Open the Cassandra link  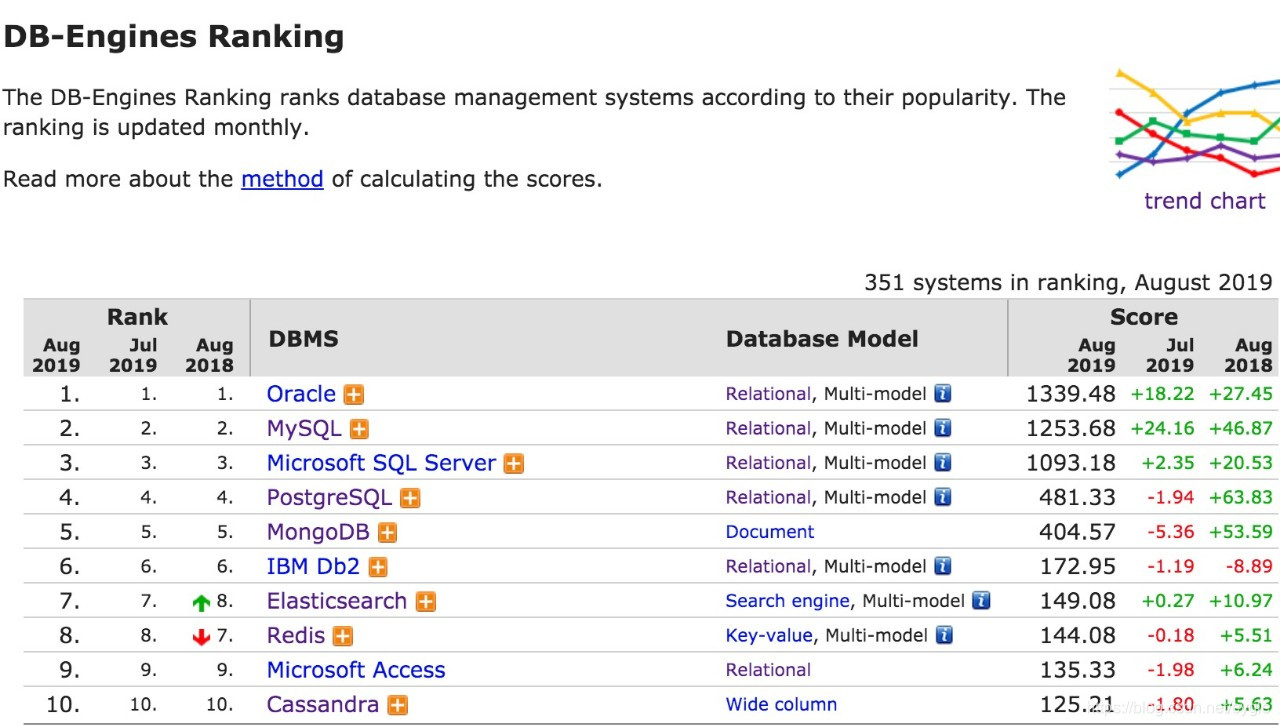pos(323,705)
